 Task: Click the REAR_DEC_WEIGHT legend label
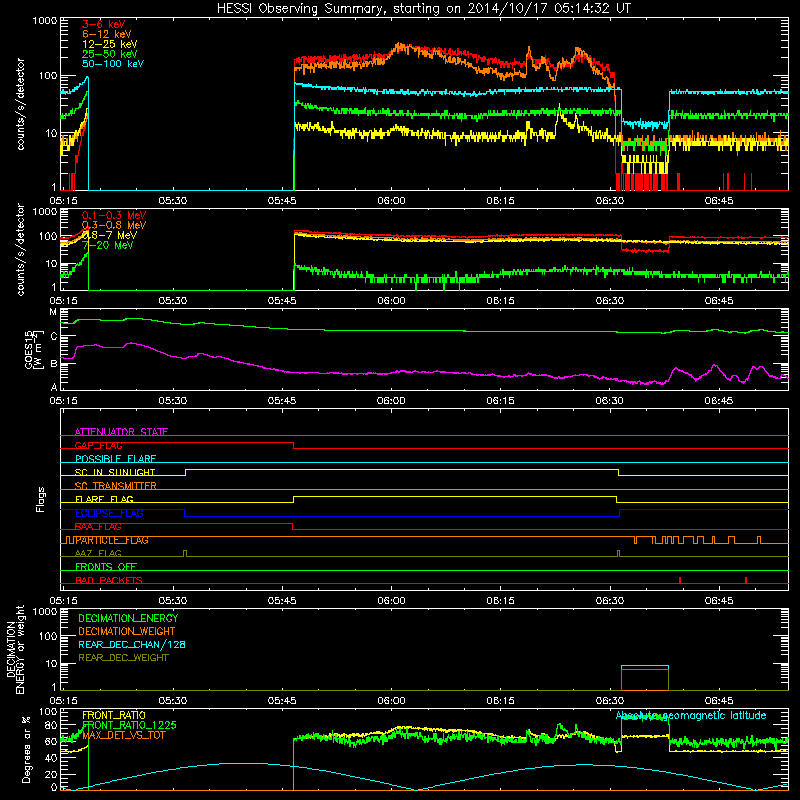(123, 658)
